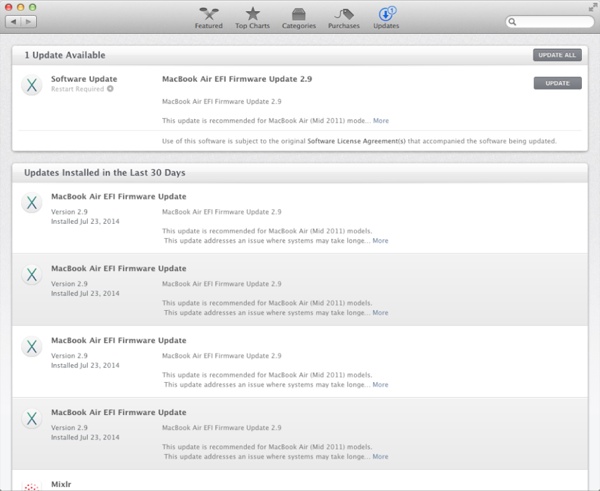Click the search magnifier icon
This screenshot has width=600, height=491.
coord(512,22)
